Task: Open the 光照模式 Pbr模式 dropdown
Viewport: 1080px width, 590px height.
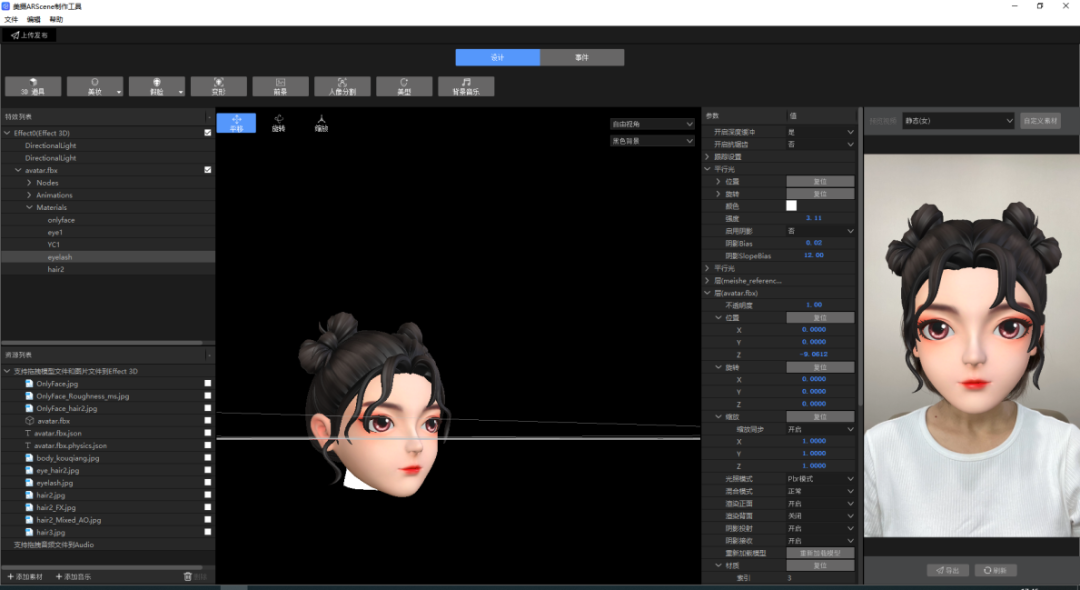Action: 820,478
